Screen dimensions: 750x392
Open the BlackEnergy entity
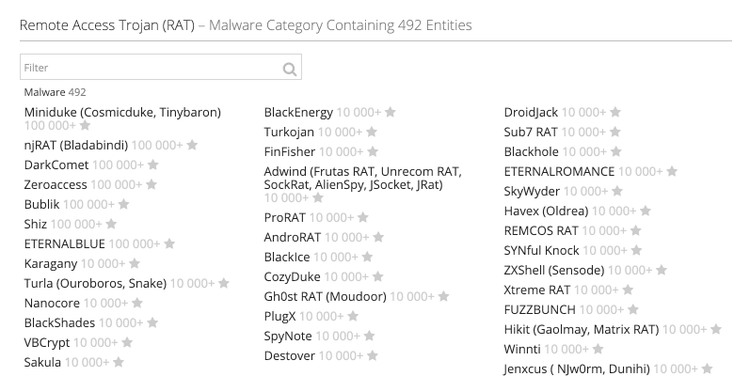click(x=298, y=113)
